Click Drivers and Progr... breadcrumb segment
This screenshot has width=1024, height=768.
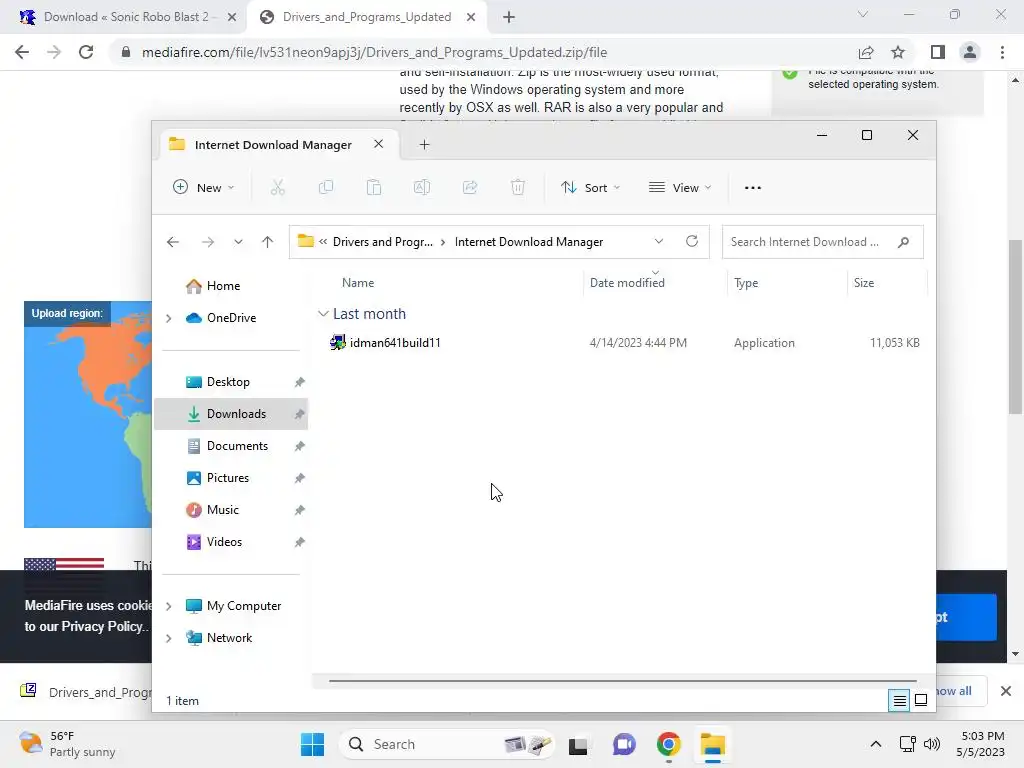pos(383,242)
